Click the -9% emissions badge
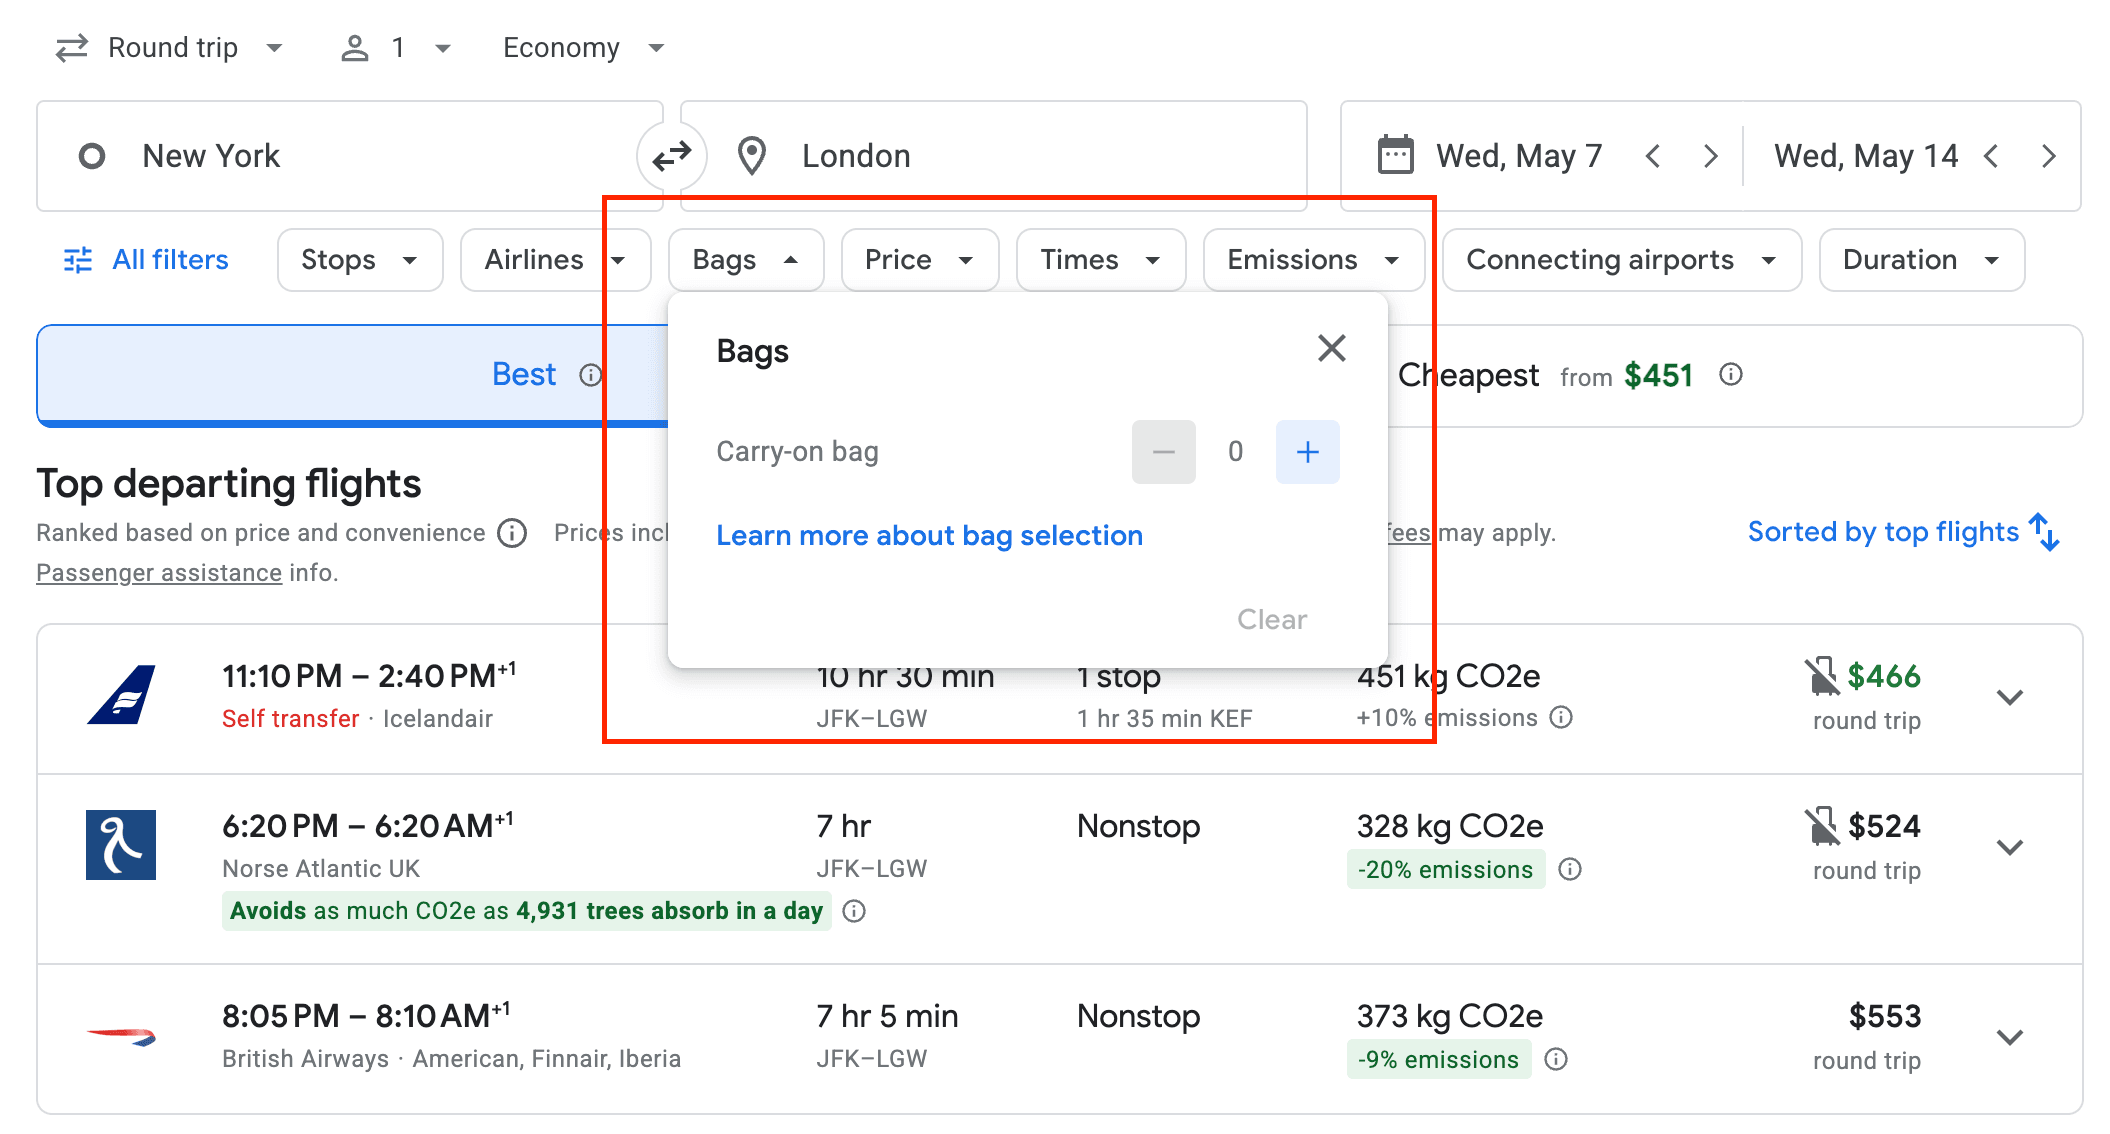Screen dimensions: 2110x1134 click(1438, 1059)
